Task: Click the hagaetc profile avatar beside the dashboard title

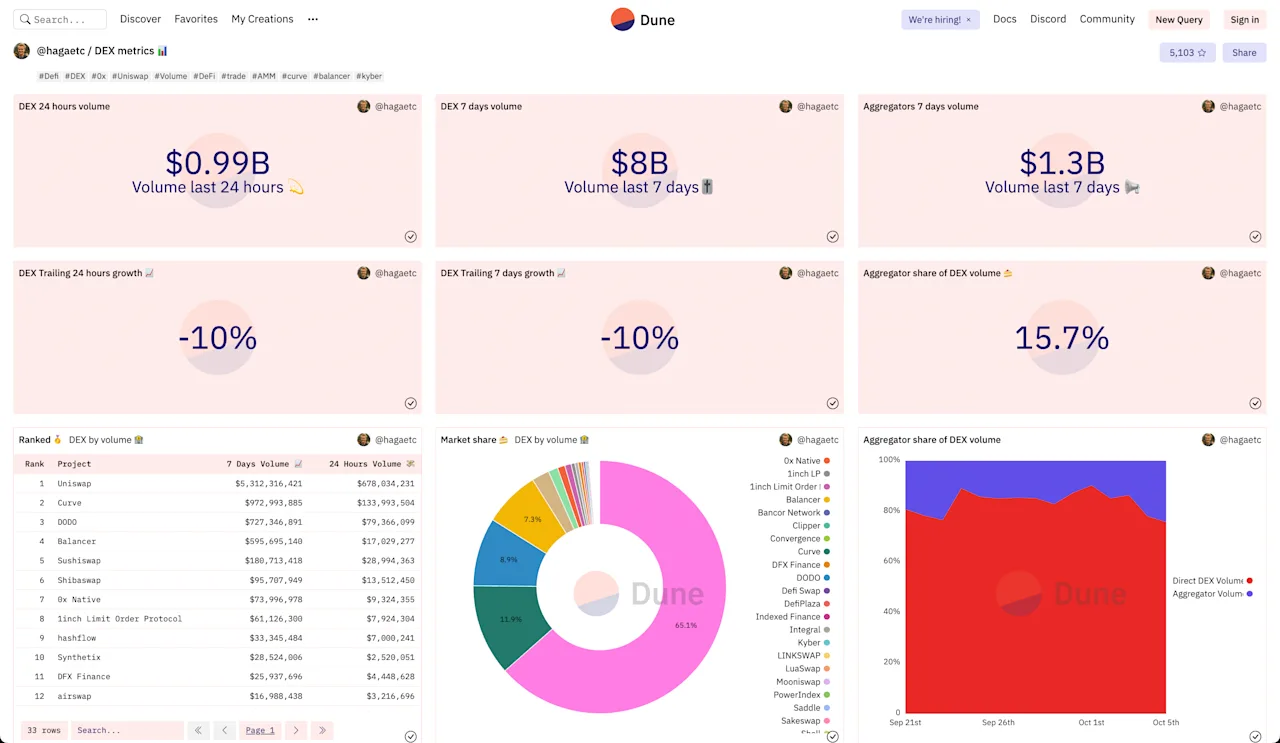Action: point(22,51)
